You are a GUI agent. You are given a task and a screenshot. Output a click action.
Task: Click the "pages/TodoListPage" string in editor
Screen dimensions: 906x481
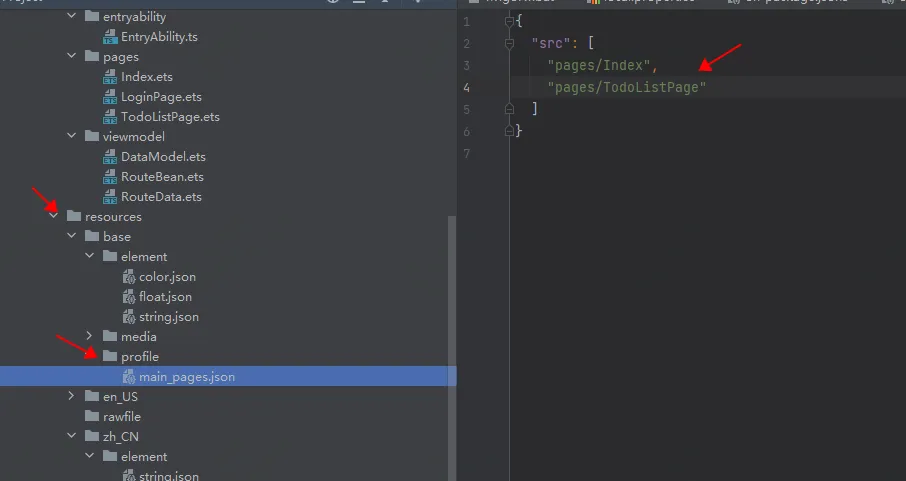(627, 87)
